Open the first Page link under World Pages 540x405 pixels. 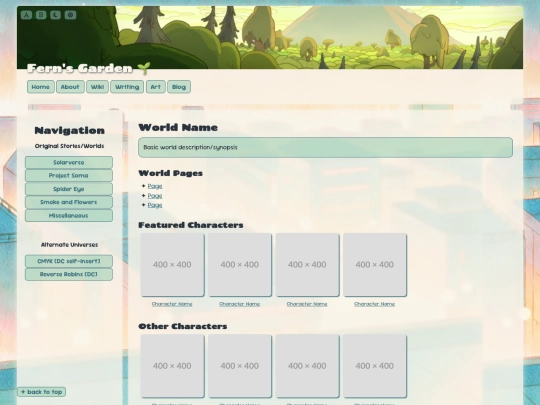[x=155, y=186]
